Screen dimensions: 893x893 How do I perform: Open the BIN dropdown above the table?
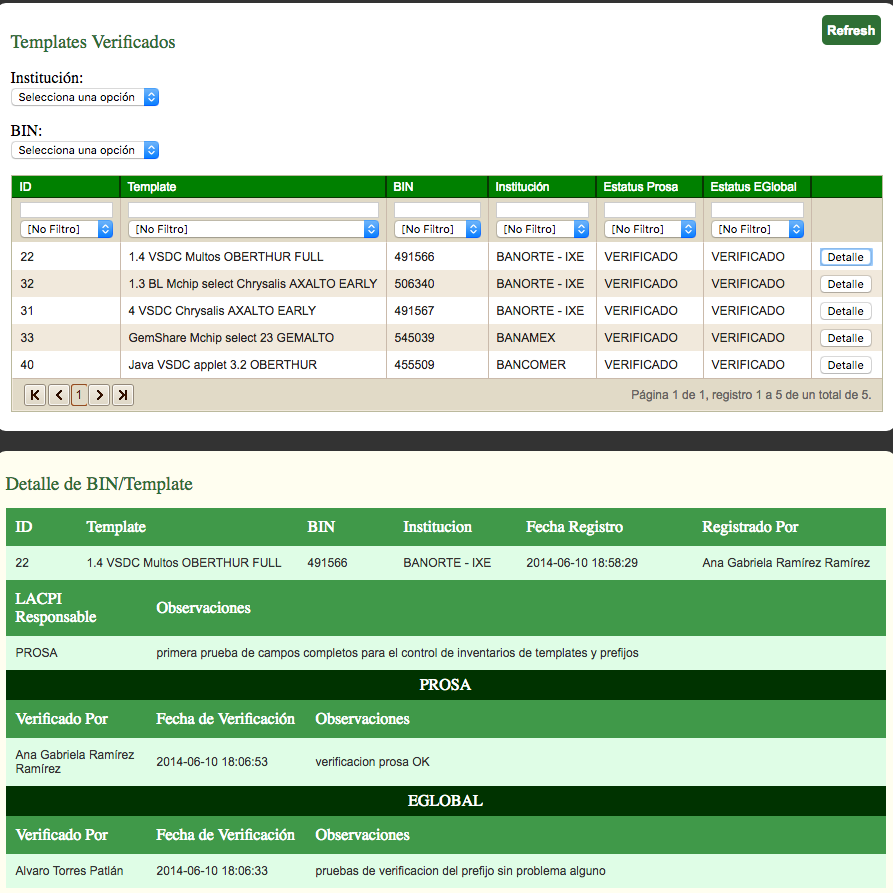[85, 150]
